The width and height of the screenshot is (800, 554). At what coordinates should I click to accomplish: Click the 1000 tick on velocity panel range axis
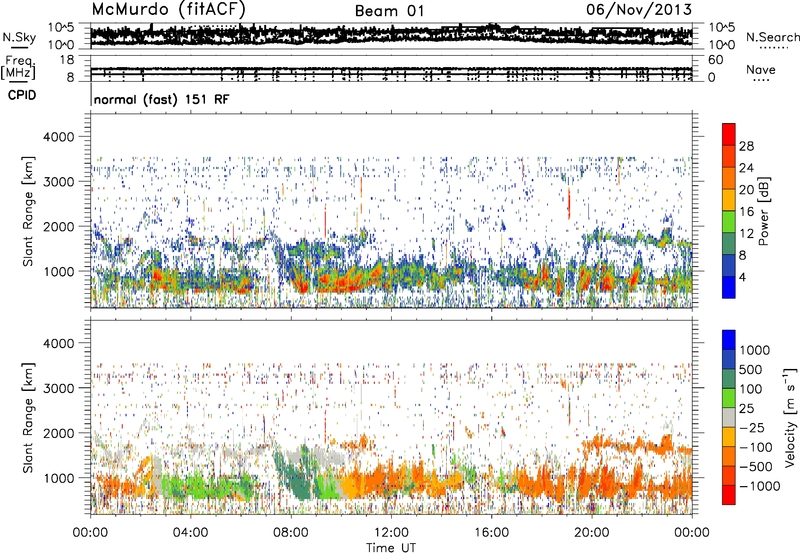coord(59,478)
